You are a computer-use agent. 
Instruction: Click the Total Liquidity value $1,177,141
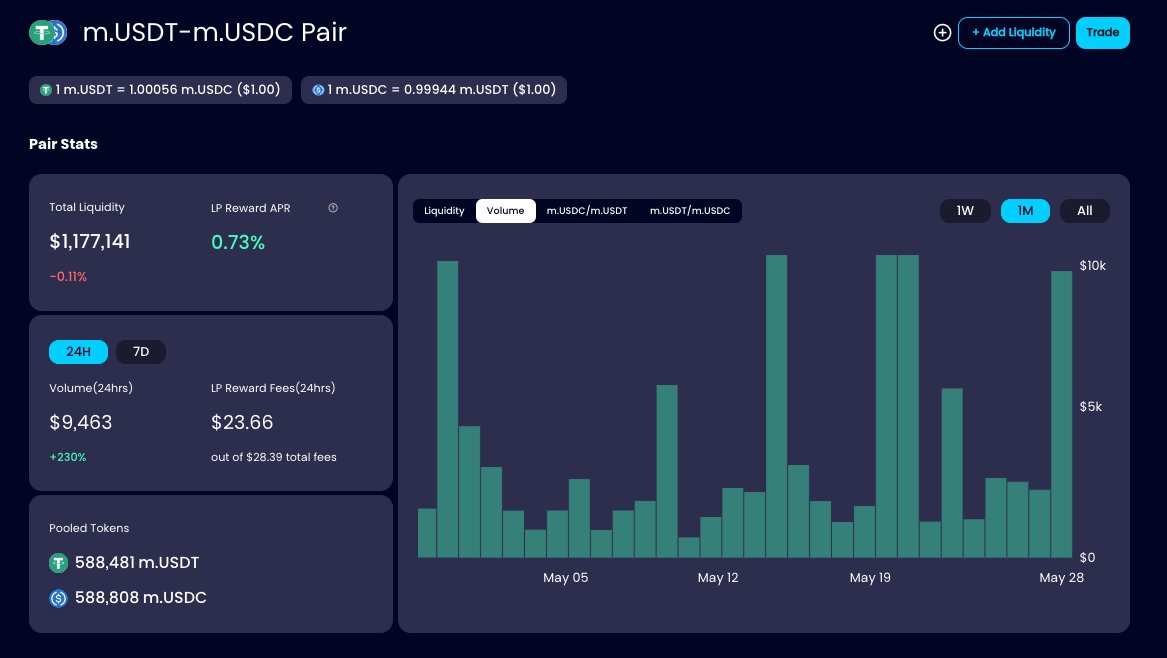click(90, 242)
